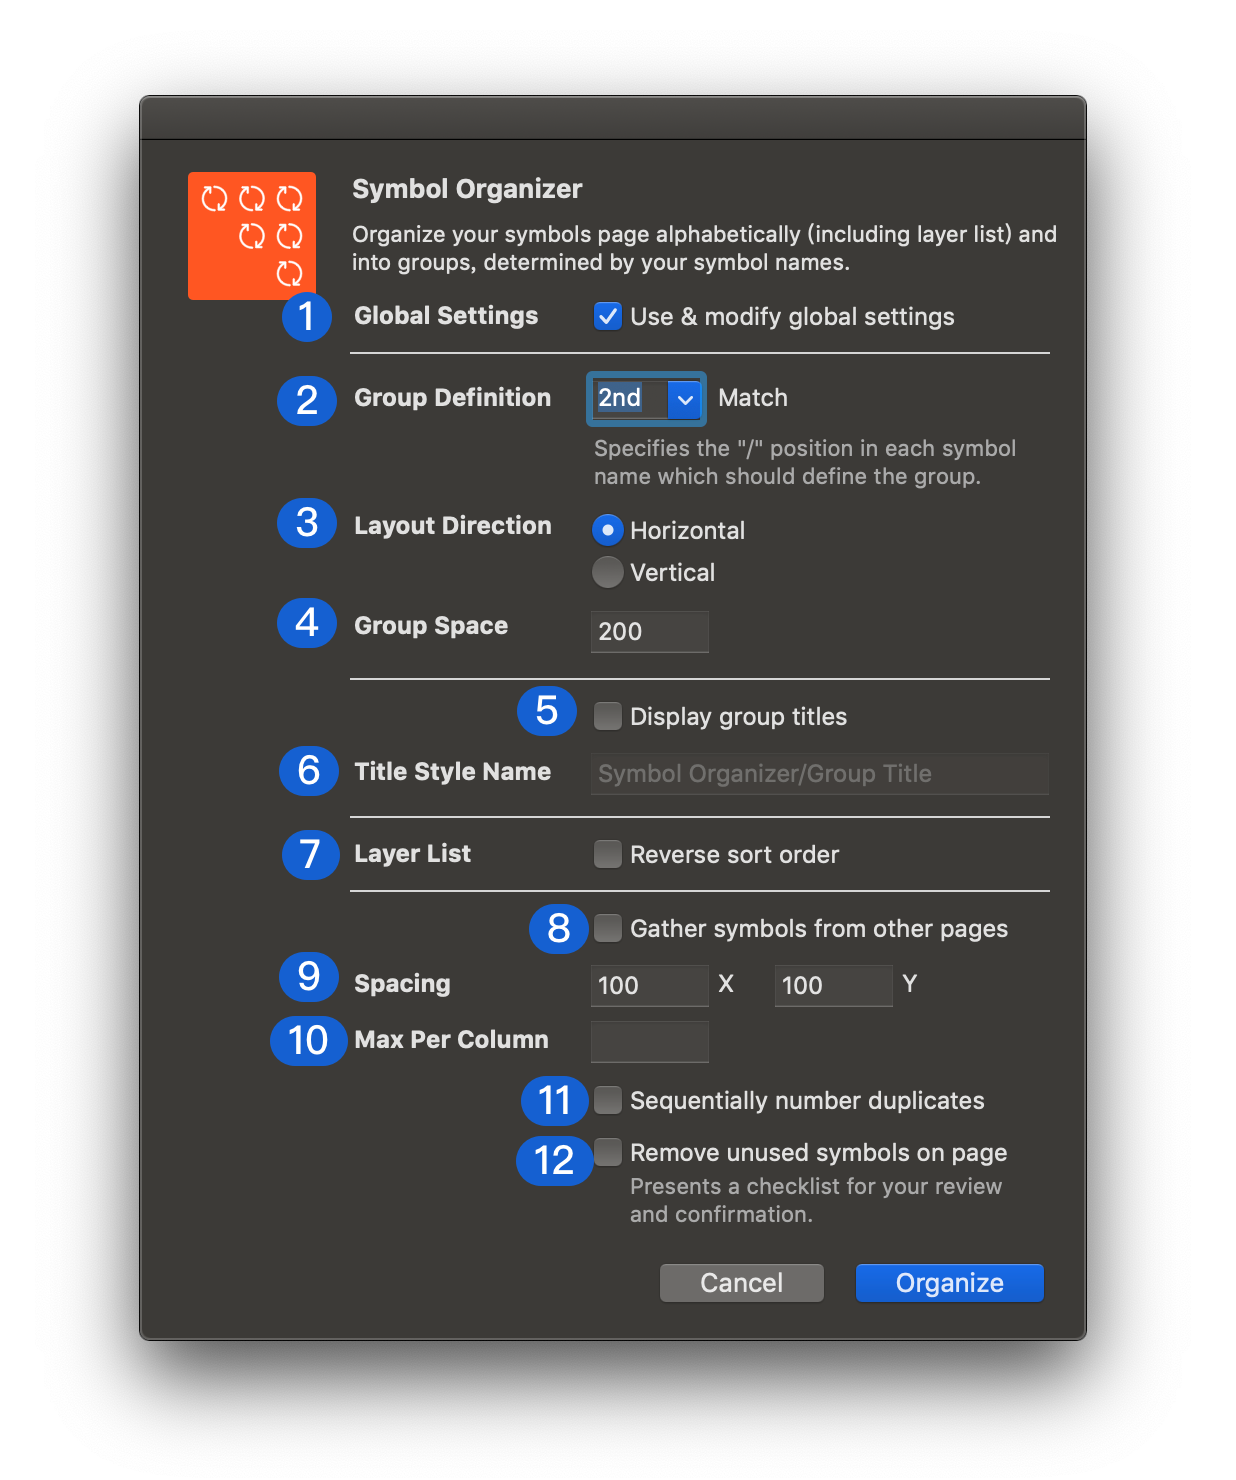This screenshot has width=1236, height=1480.
Task: Click the Organize button
Action: pos(949,1283)
